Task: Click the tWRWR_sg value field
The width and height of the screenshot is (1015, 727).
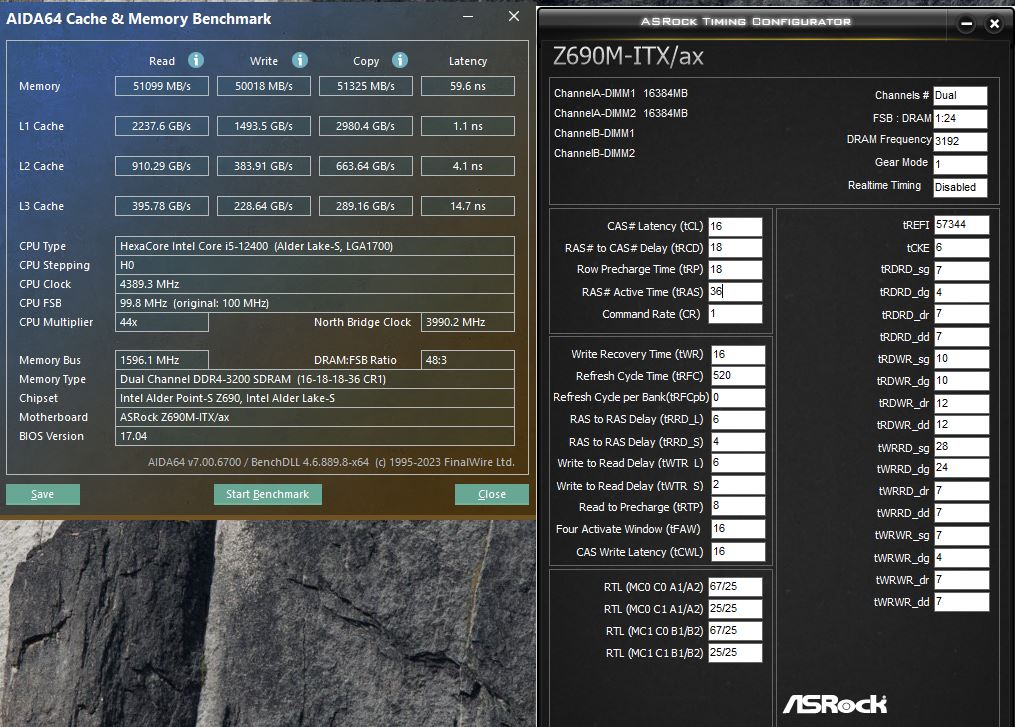Action: point(961,535)
